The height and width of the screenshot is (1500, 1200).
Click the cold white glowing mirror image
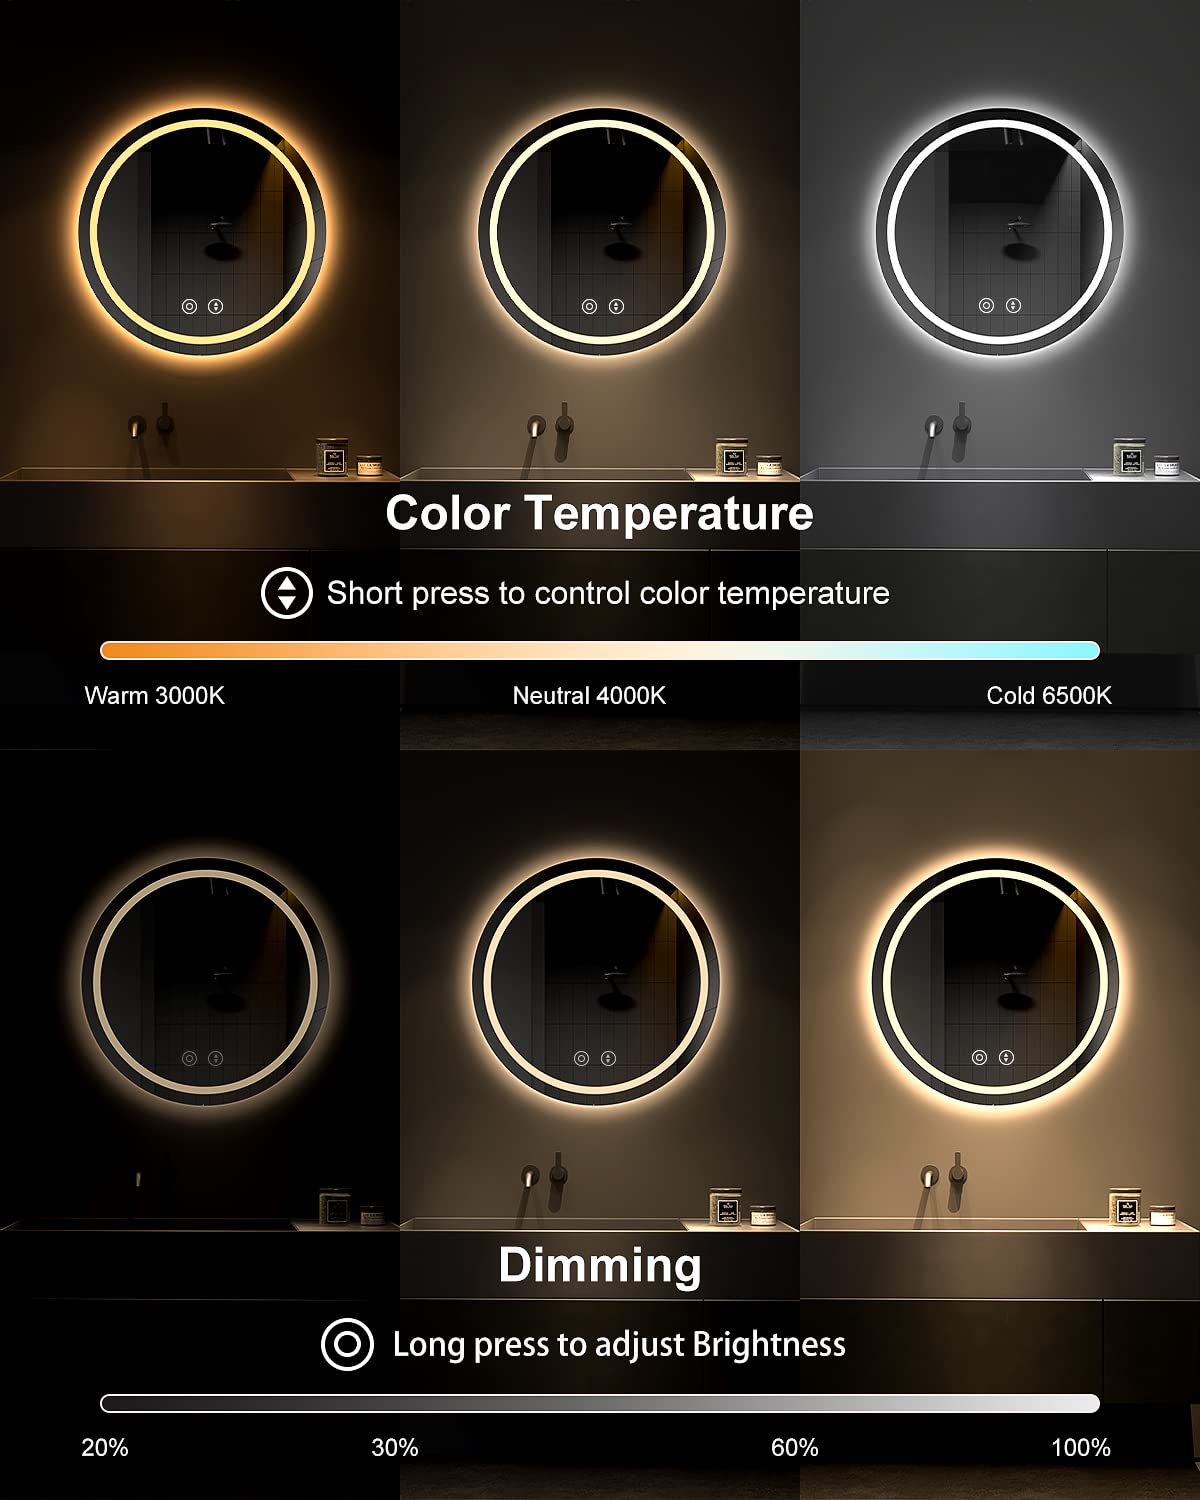[x=1000, y=231]
